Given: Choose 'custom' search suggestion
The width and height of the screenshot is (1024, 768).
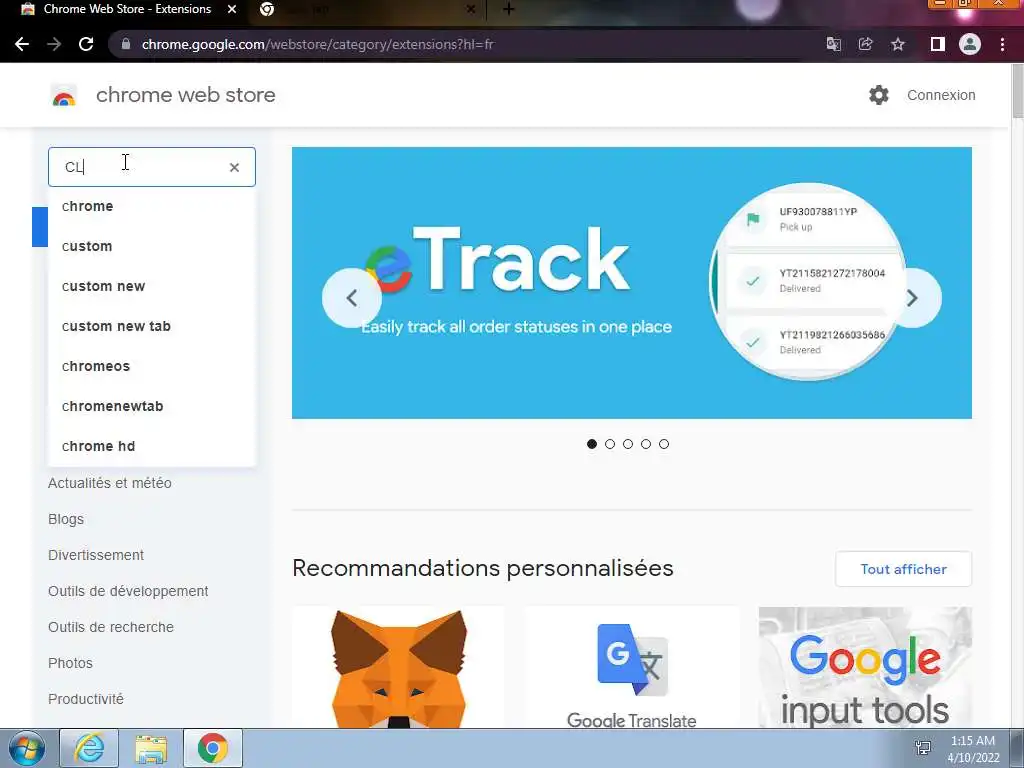Looking at the screenshot, I should 152,246.
